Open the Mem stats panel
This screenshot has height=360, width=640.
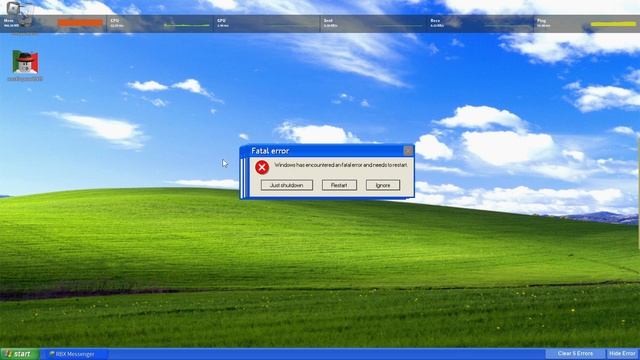tap(53, 23)
